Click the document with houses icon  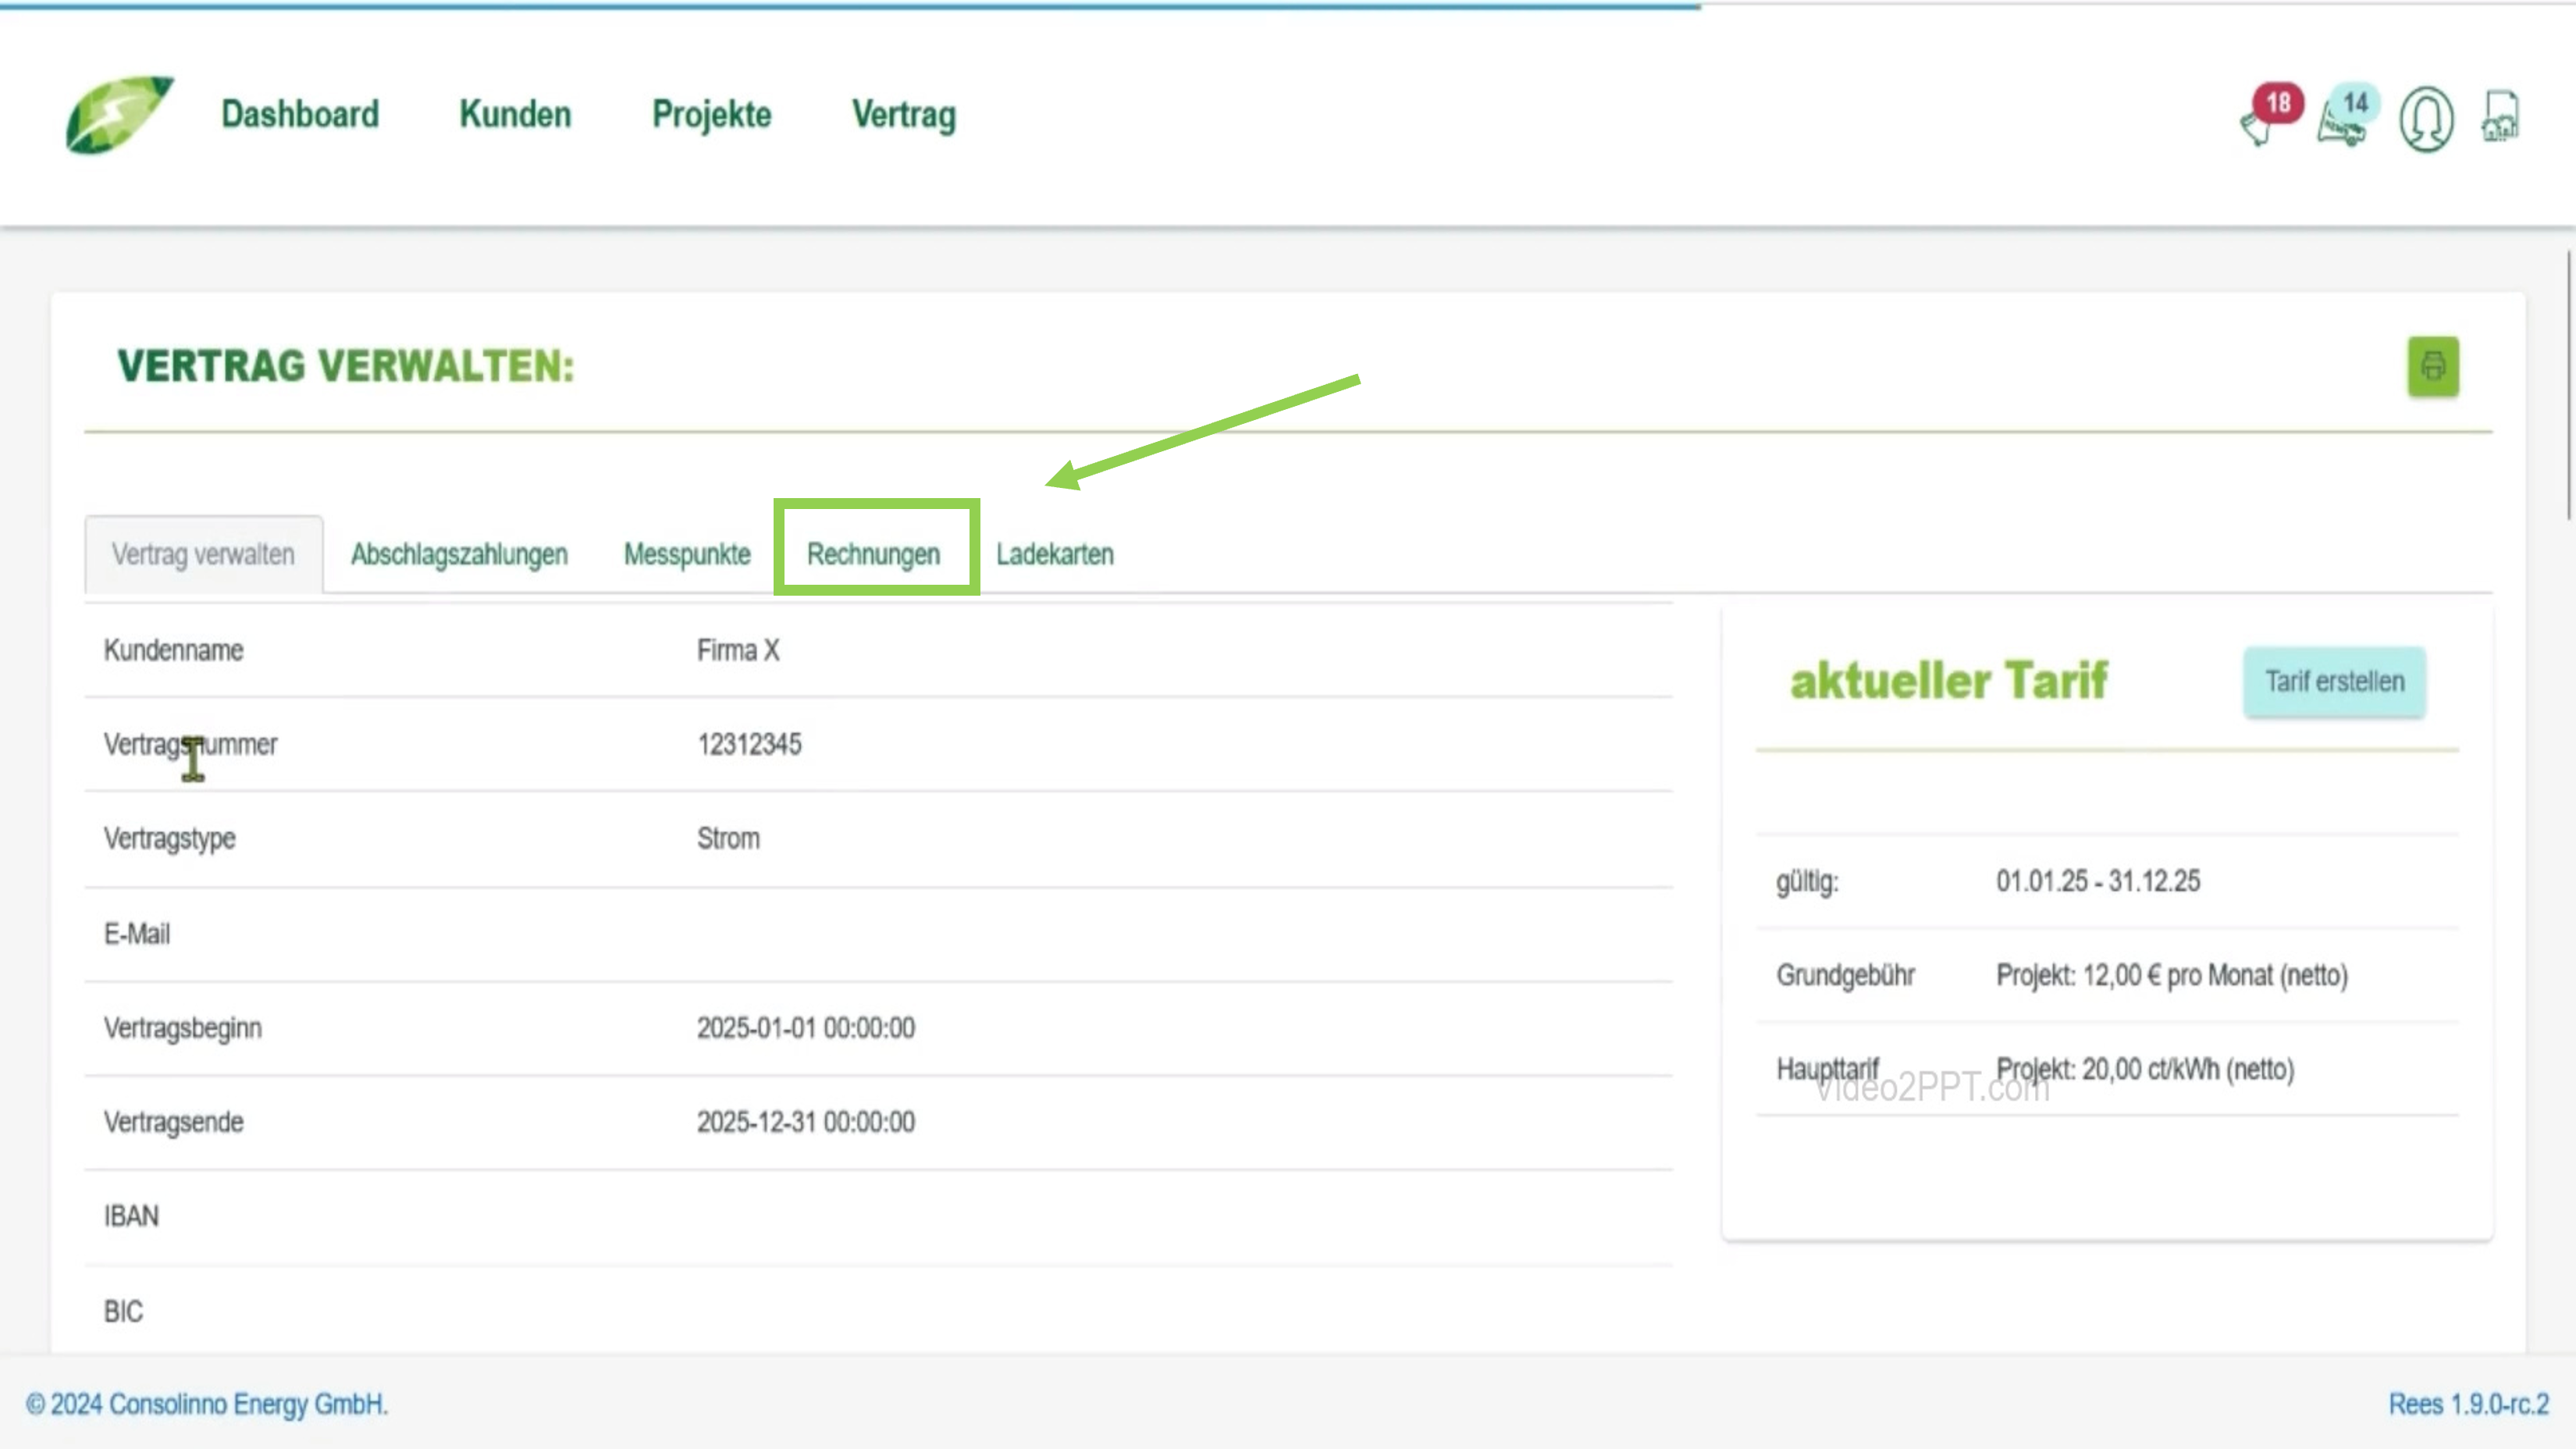[2500, 118]
